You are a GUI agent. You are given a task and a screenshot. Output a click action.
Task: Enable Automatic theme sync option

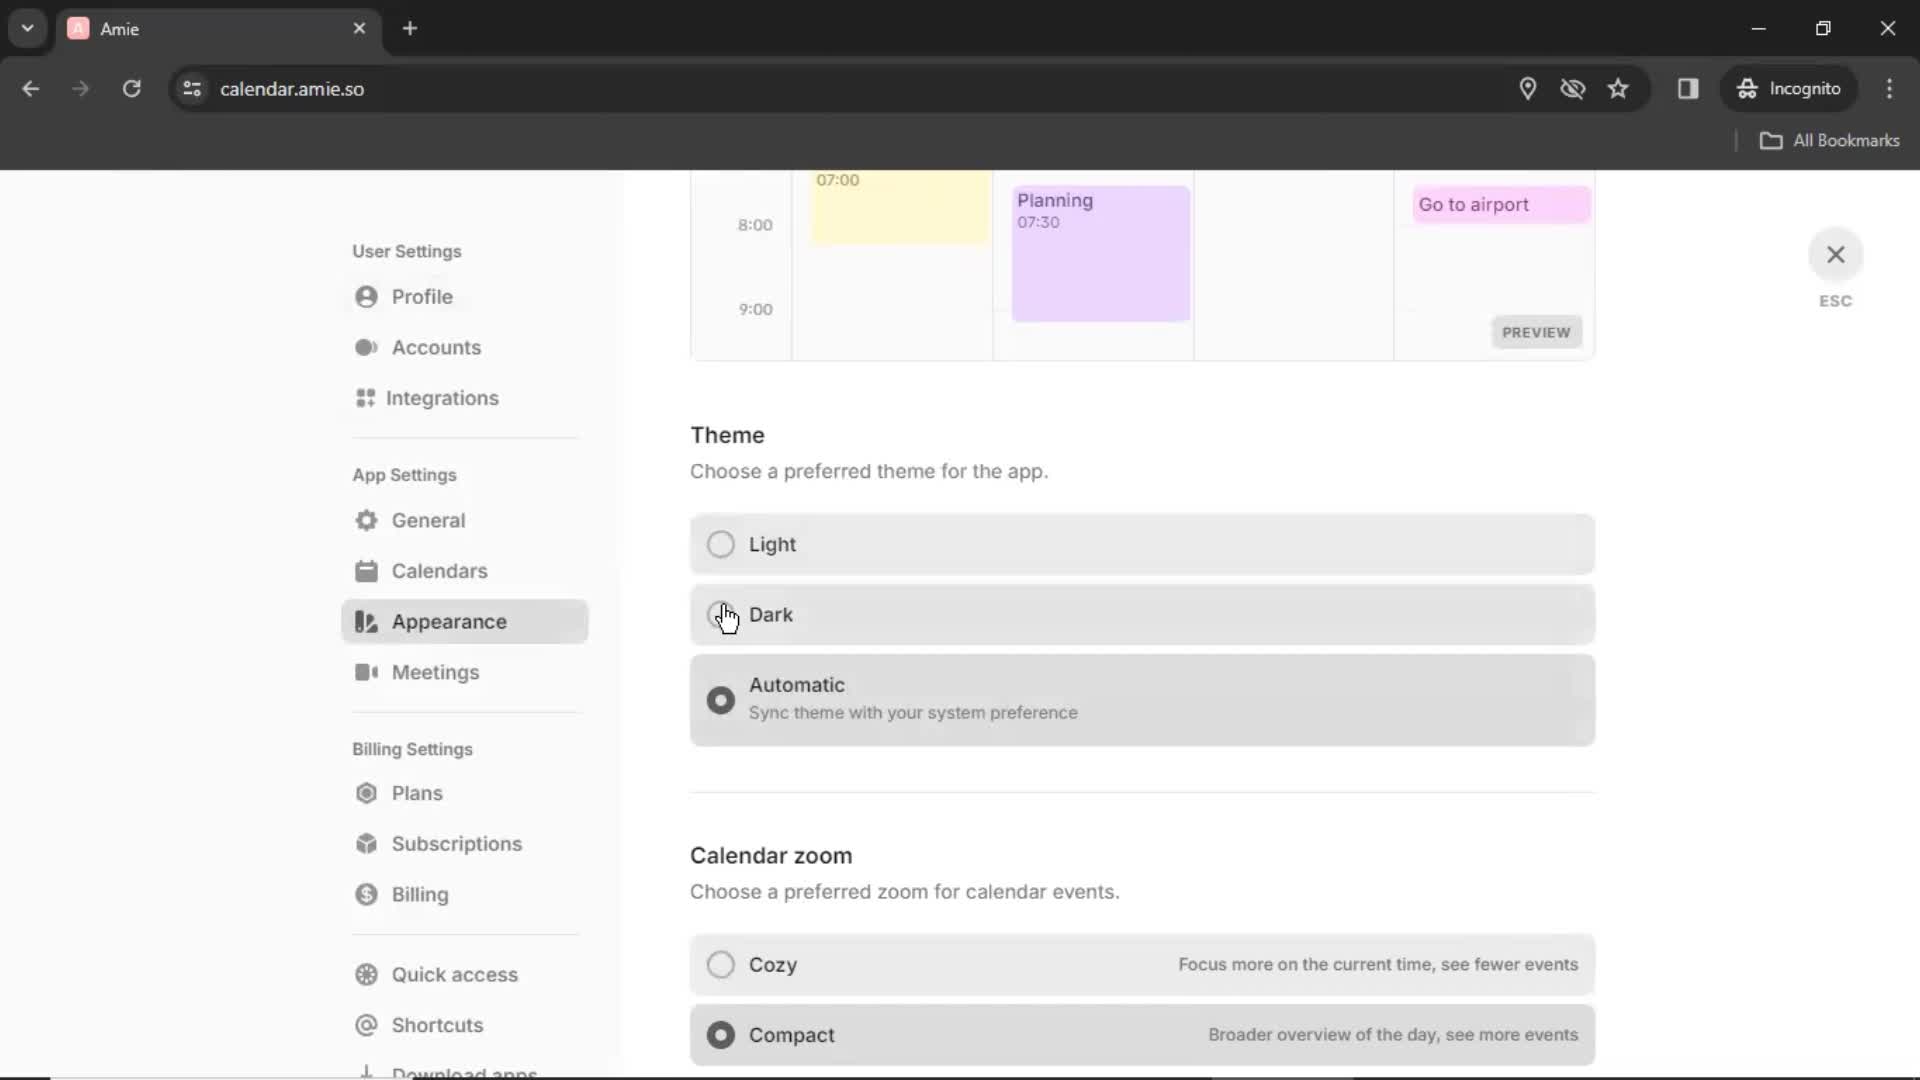[721, 698]
